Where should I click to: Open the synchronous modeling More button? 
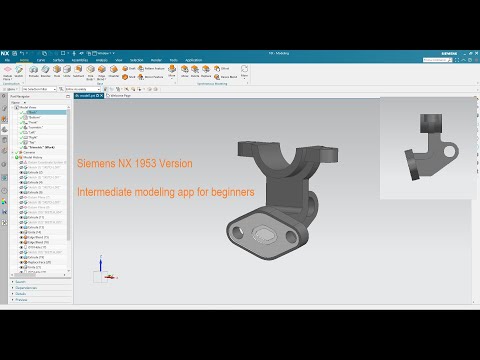(x=244, y=72)
